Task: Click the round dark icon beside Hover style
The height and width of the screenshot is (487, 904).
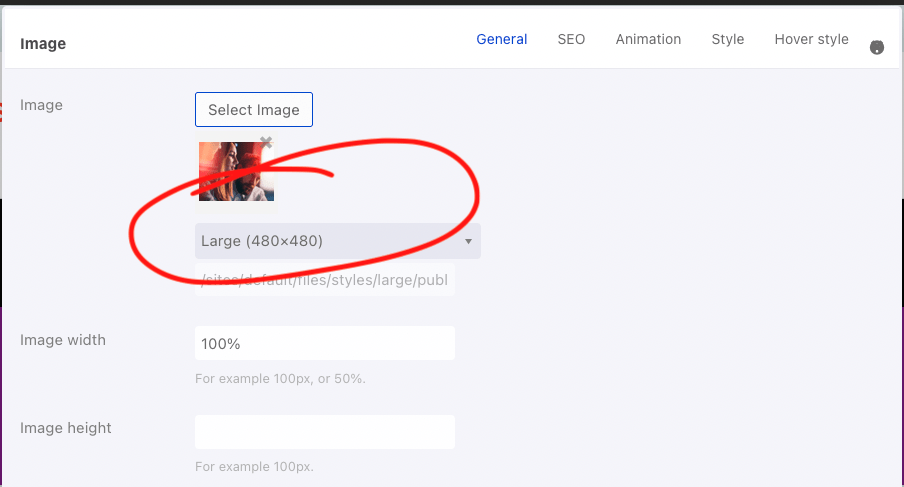Action: [x=876, y=47]
